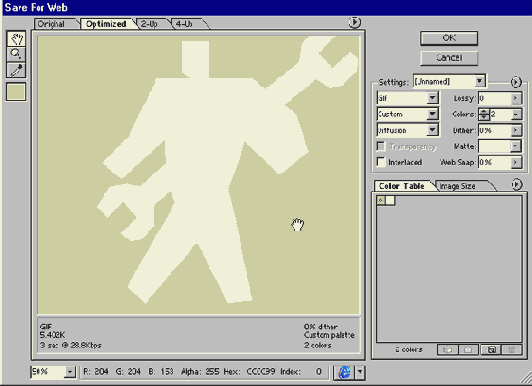
Task: Select the Eyedropper tool
Action: pyautogui.click(x=16, y=70)
